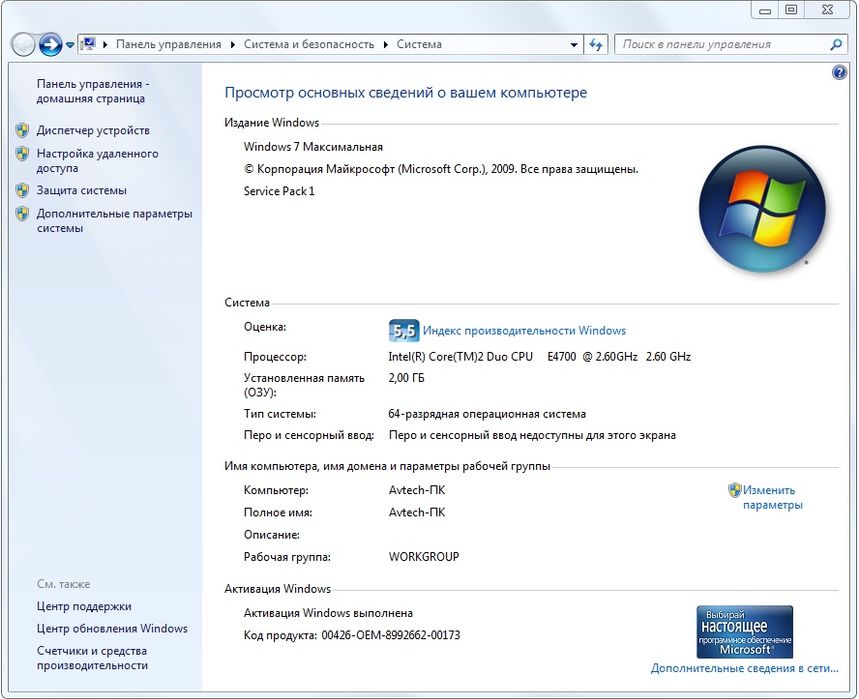Open Центр обновления Windows
Screen dimensions: 859x699
[112, 628]
